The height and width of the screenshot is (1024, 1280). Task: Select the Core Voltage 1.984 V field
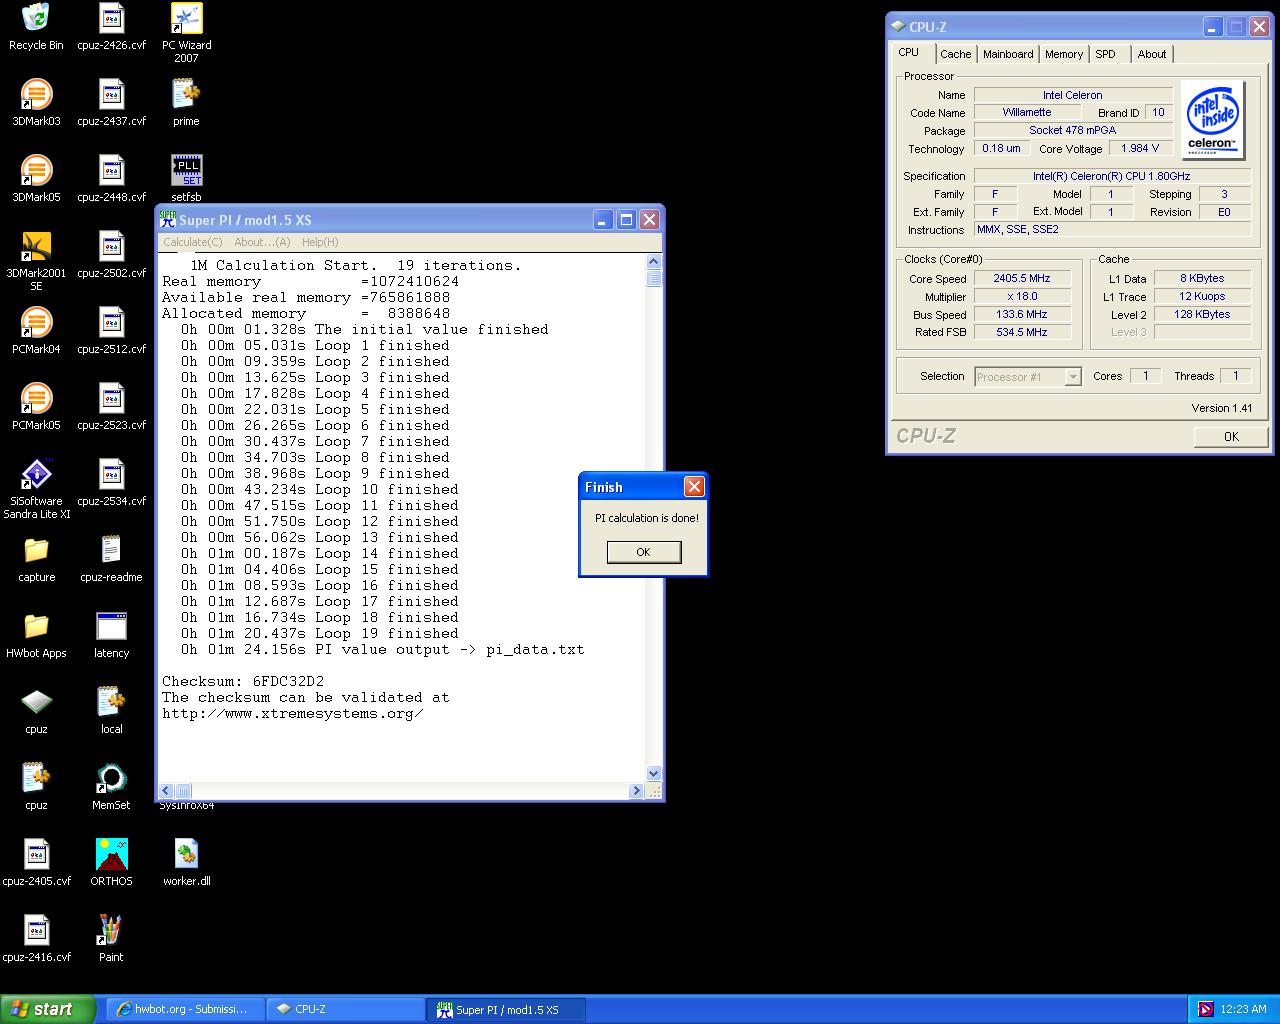[1140, 148]
